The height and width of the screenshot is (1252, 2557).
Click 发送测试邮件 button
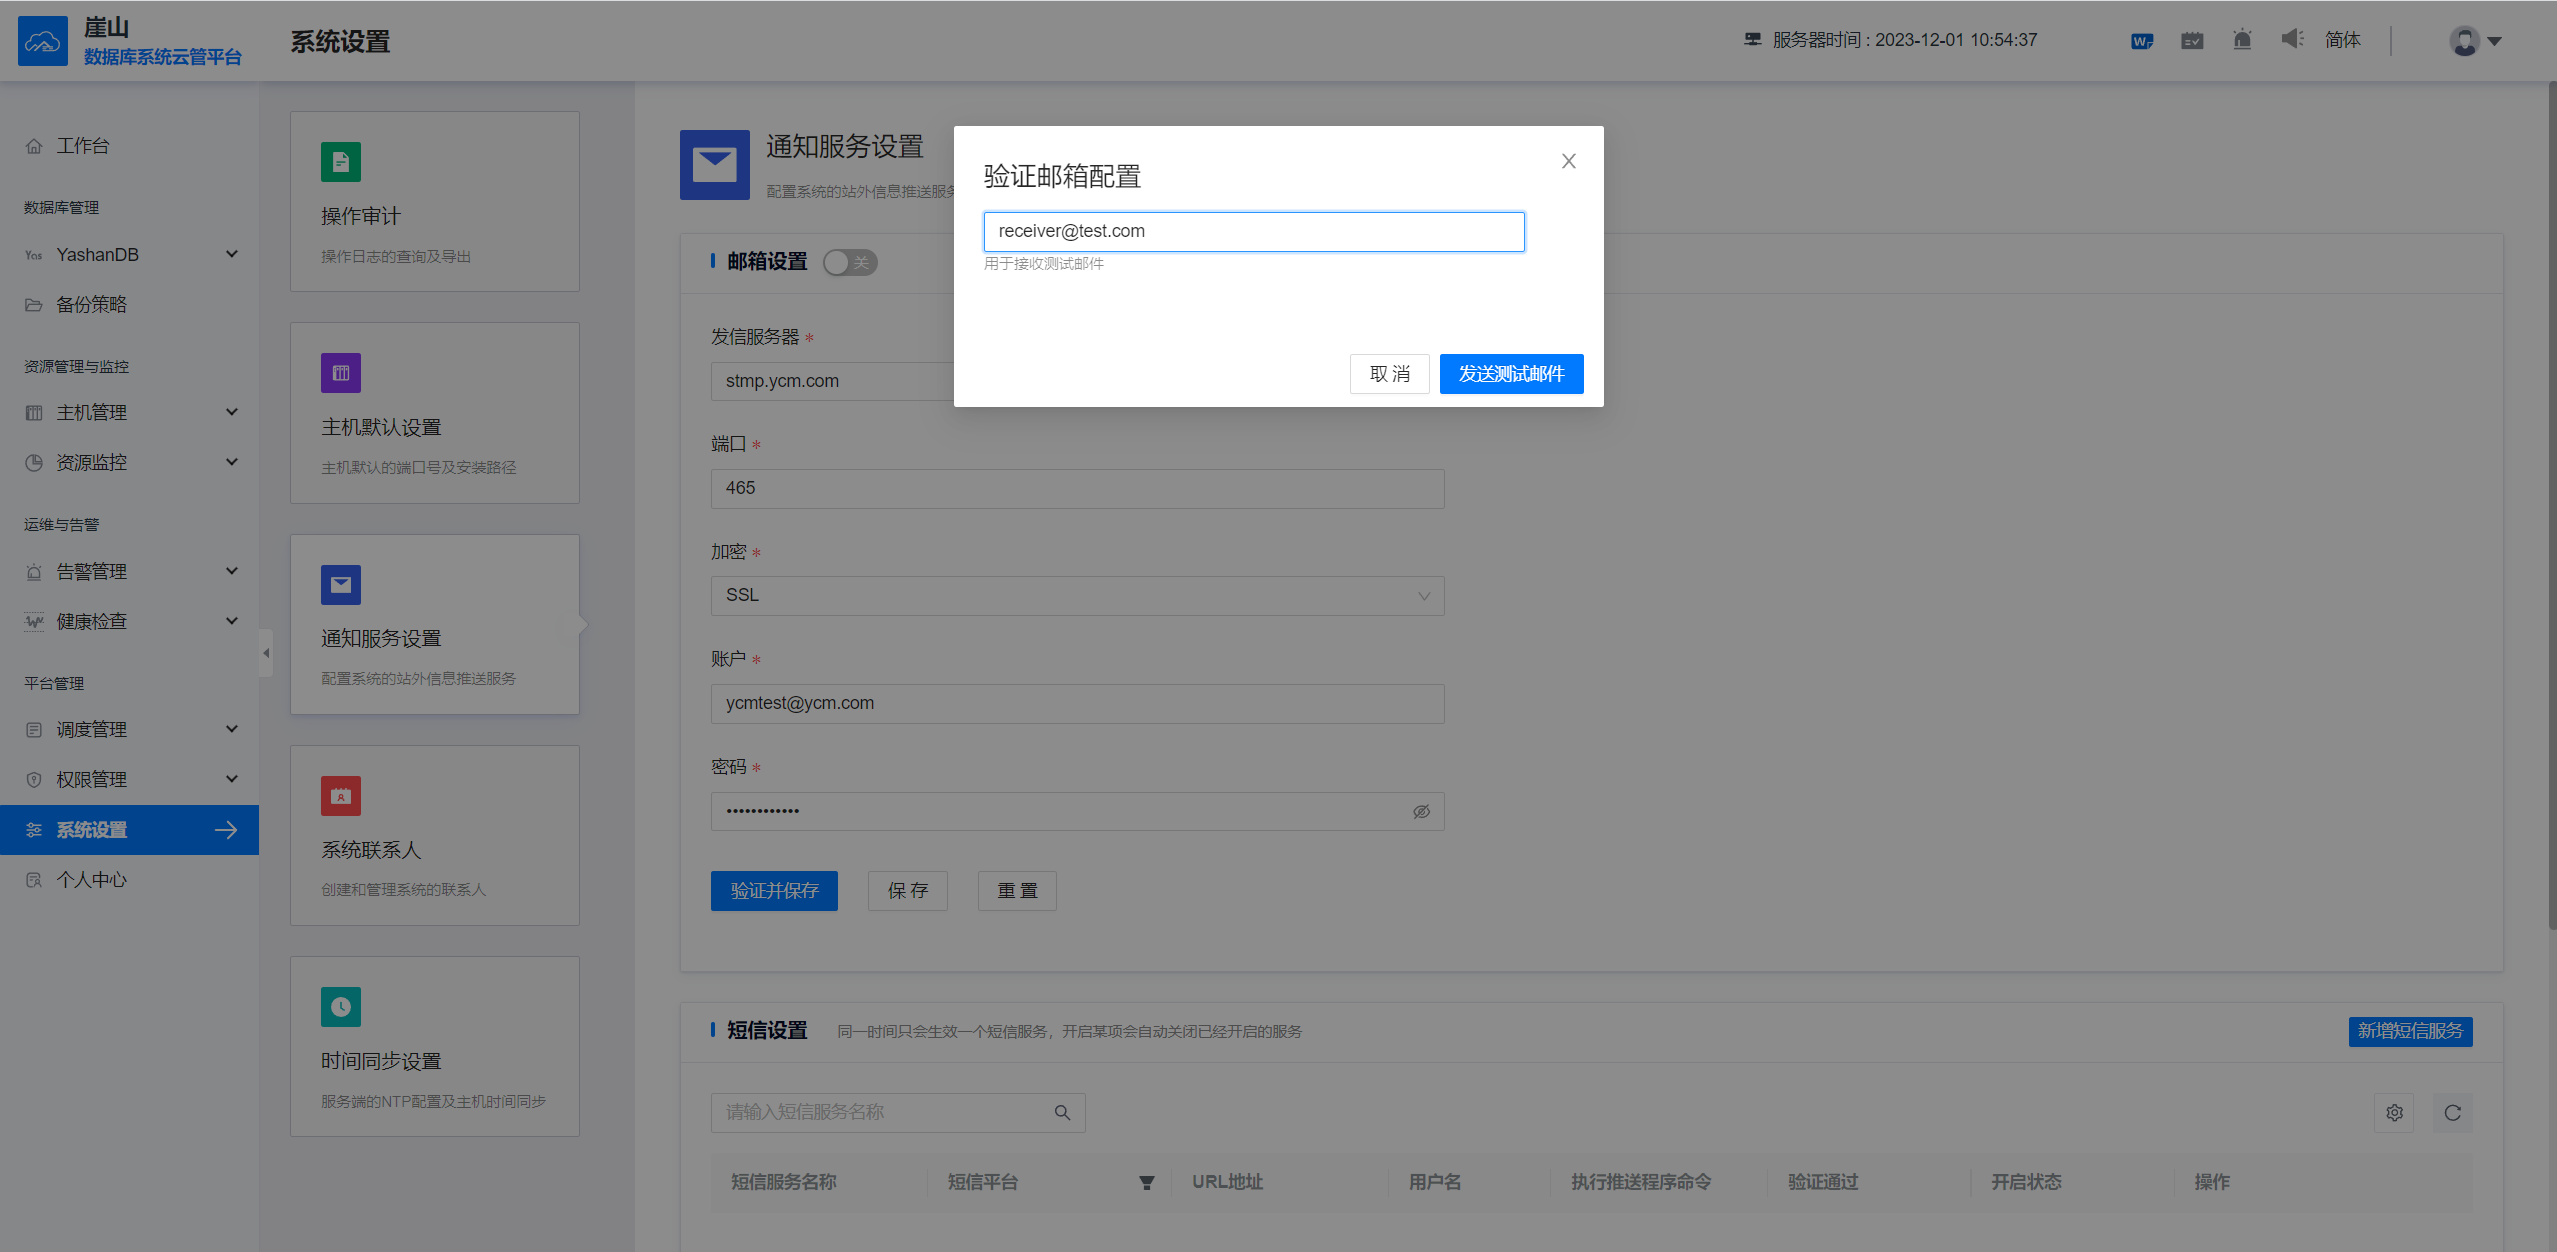coord(1511,374)
